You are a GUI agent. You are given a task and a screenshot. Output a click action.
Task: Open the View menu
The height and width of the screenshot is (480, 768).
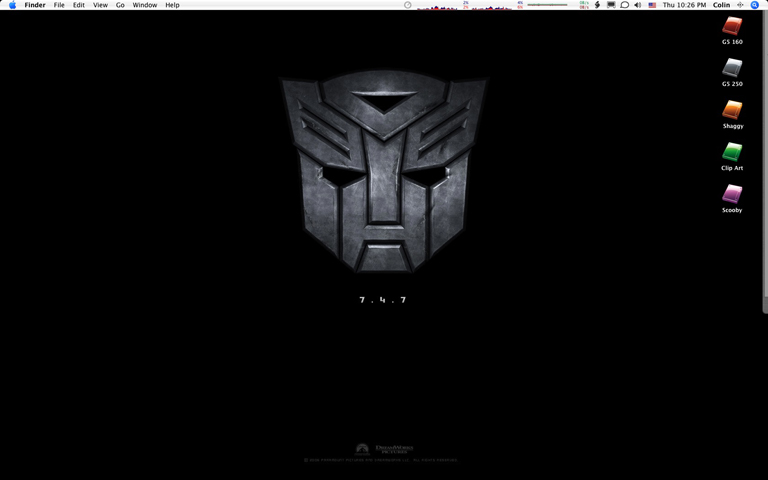[100, 5]
